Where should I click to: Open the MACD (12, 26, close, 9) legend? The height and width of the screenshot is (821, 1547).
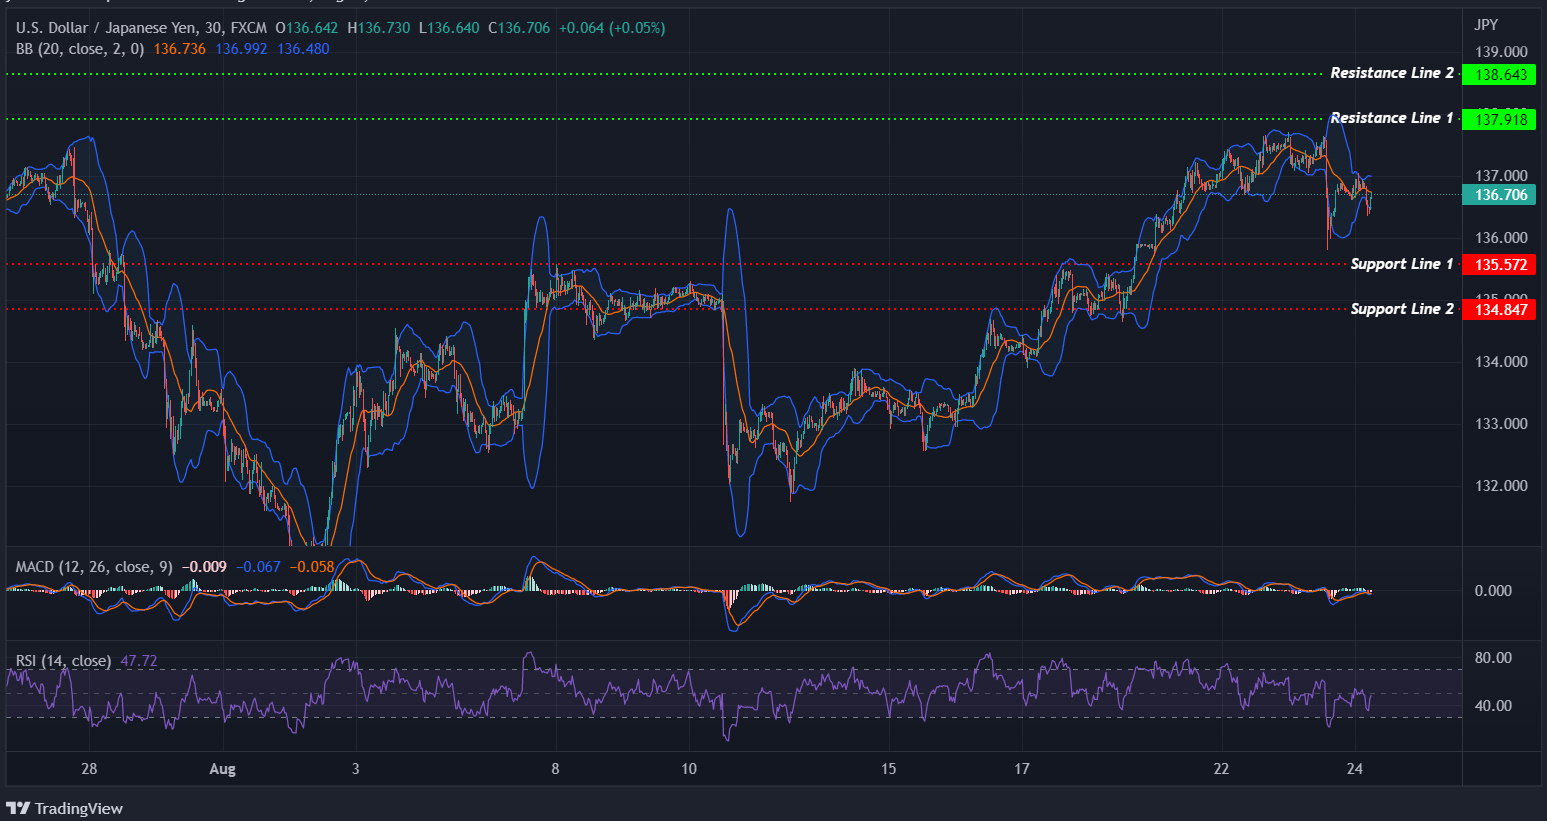pyautogui.click(x=95, y=566)
